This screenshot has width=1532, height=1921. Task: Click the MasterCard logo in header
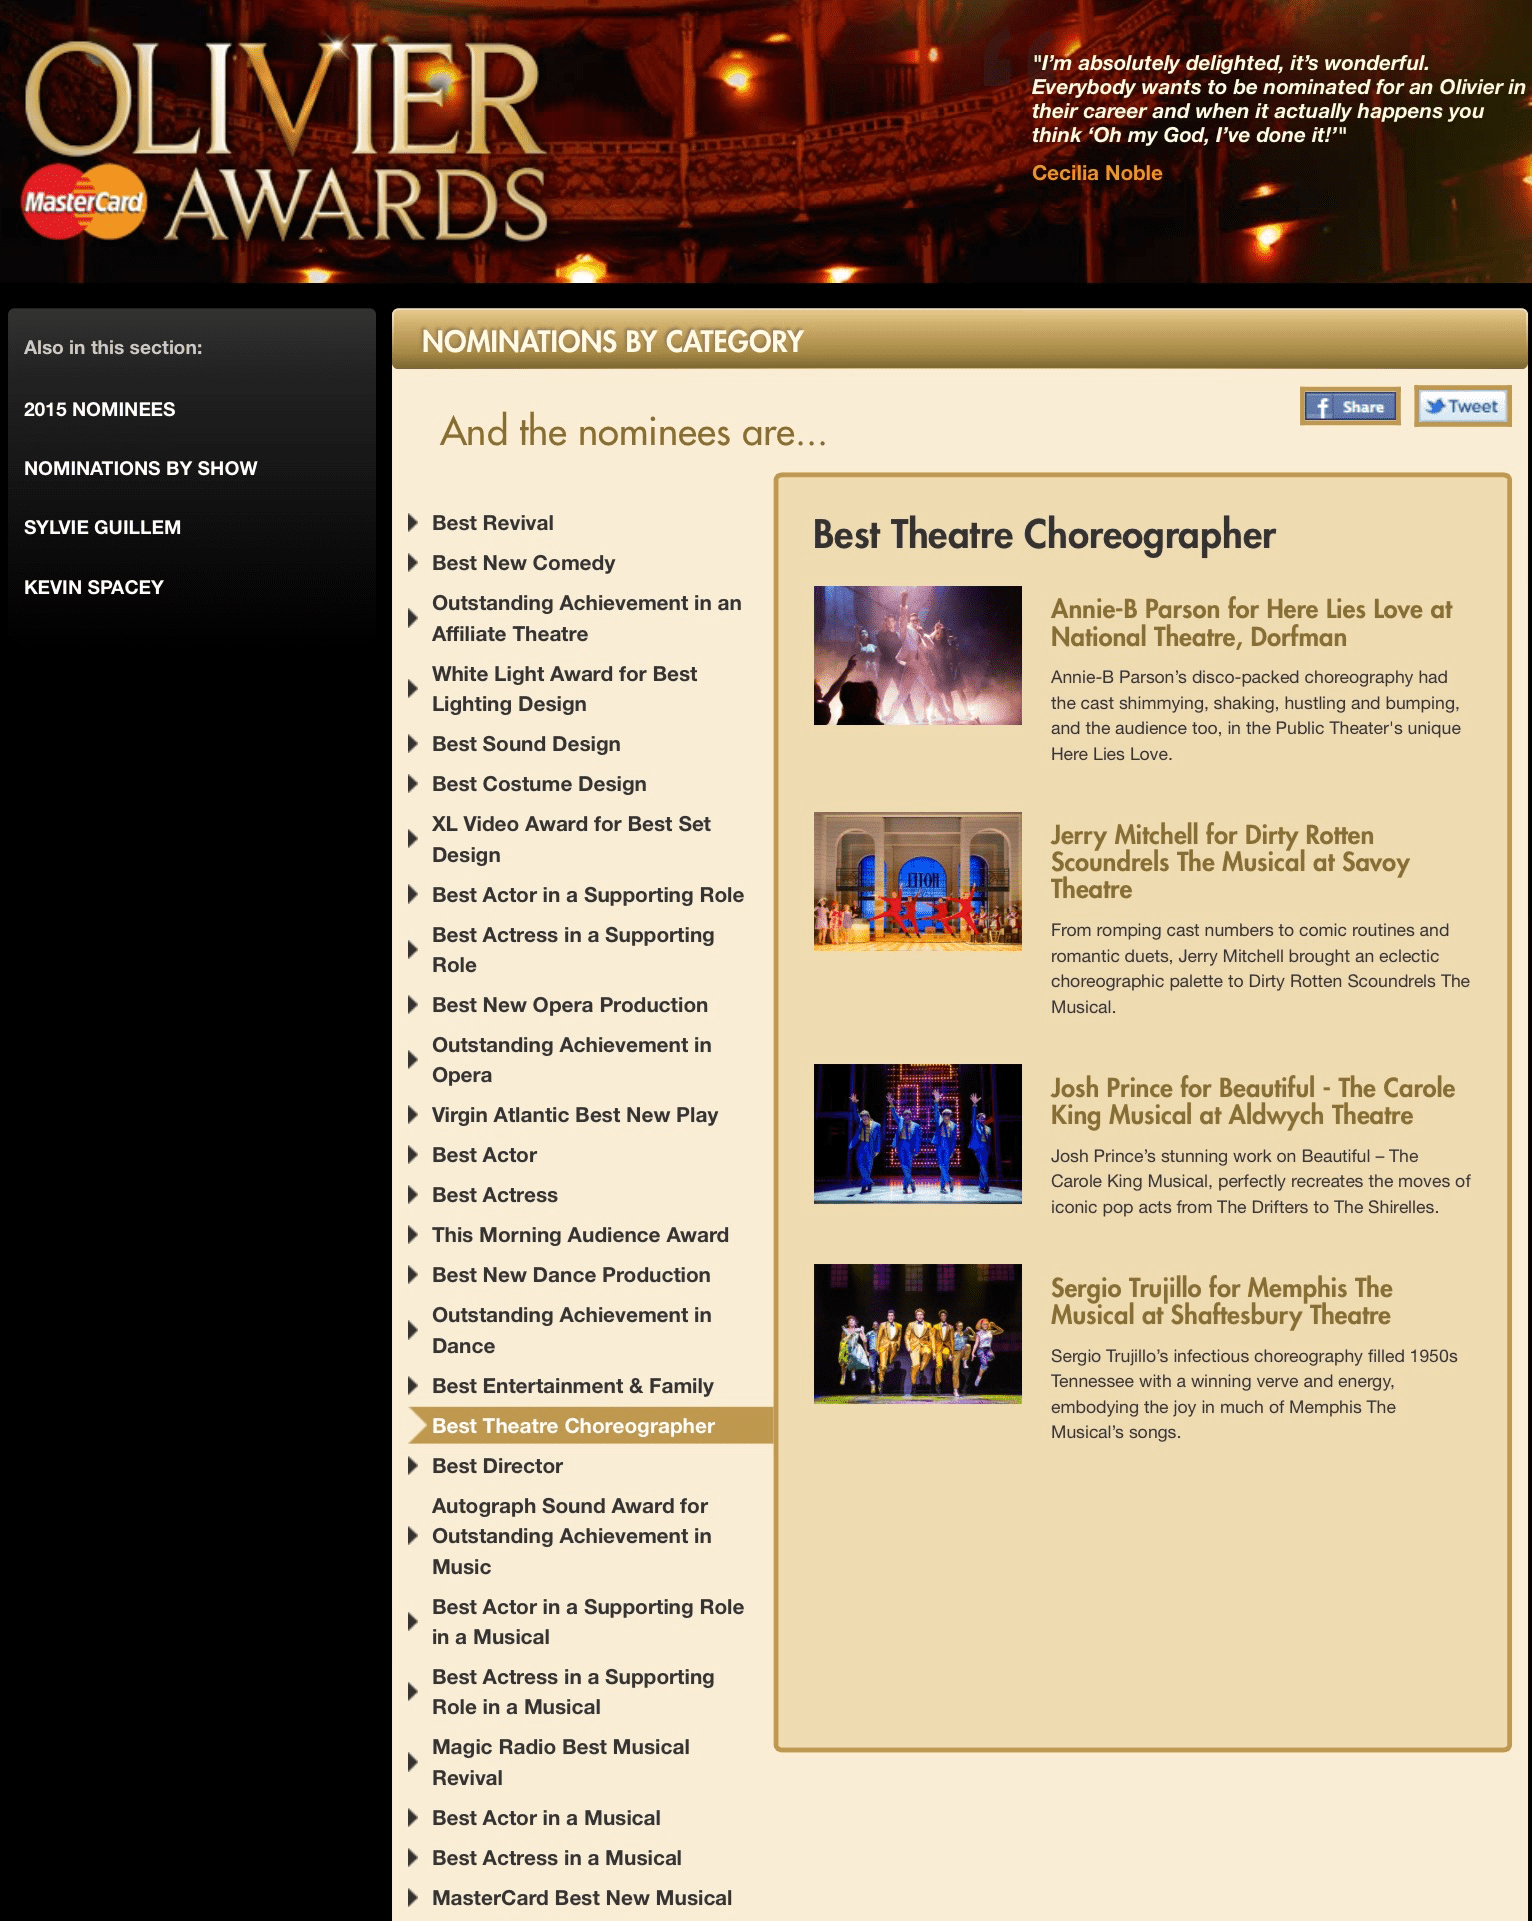click(x=84, y=202)
